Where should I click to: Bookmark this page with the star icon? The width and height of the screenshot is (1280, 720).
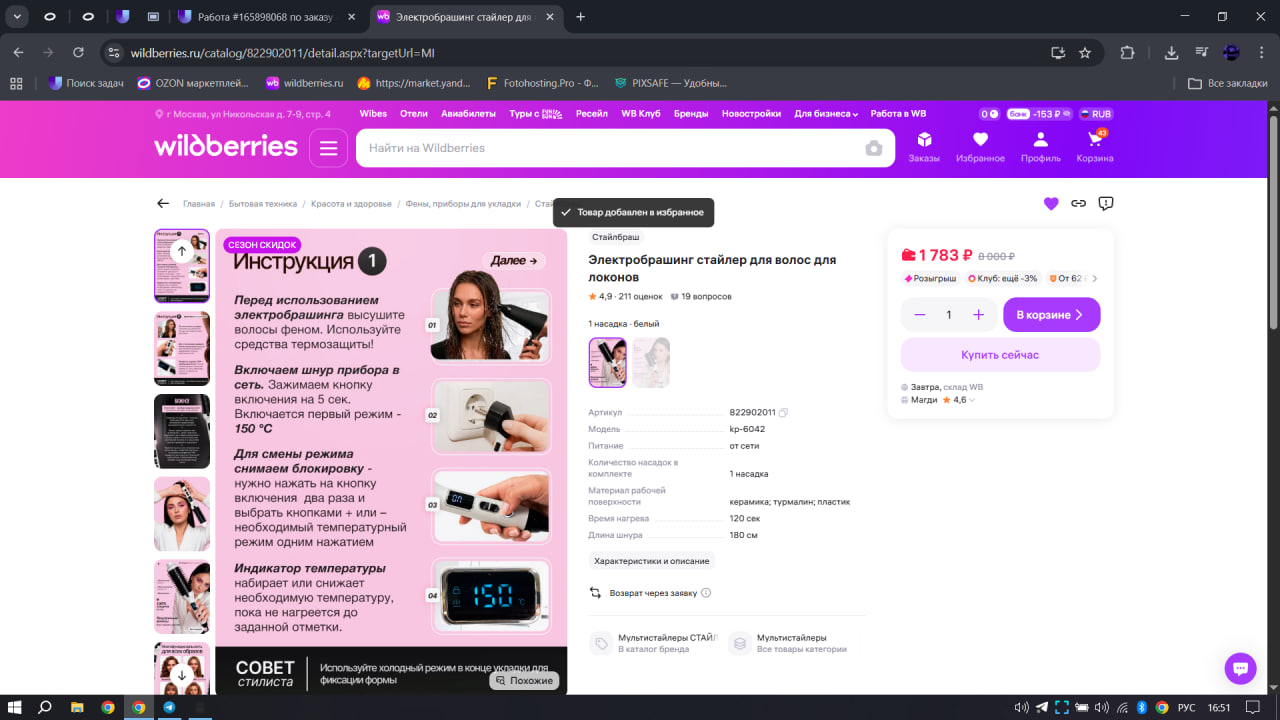(1085, 53)
